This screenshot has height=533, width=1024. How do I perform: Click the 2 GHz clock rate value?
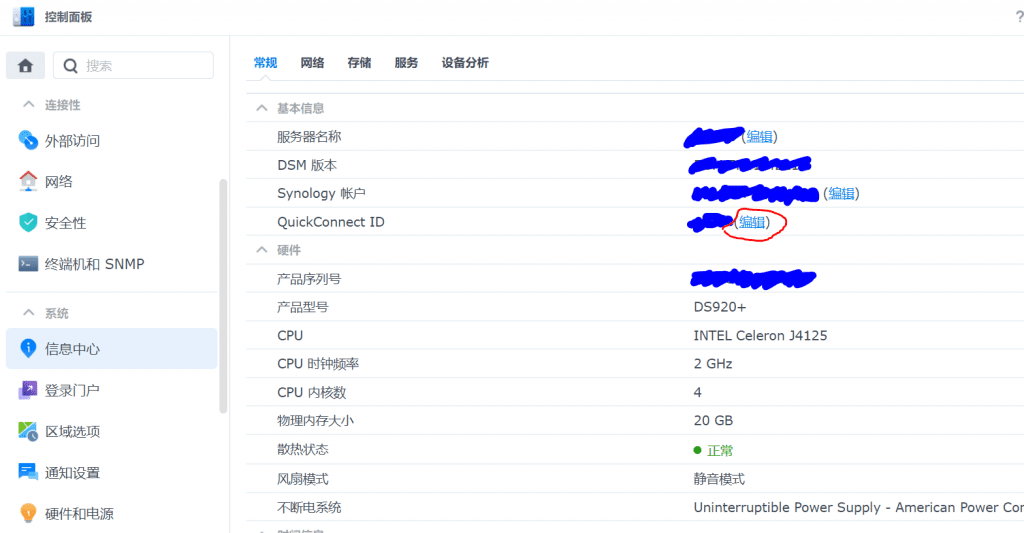tap(712, 364)
